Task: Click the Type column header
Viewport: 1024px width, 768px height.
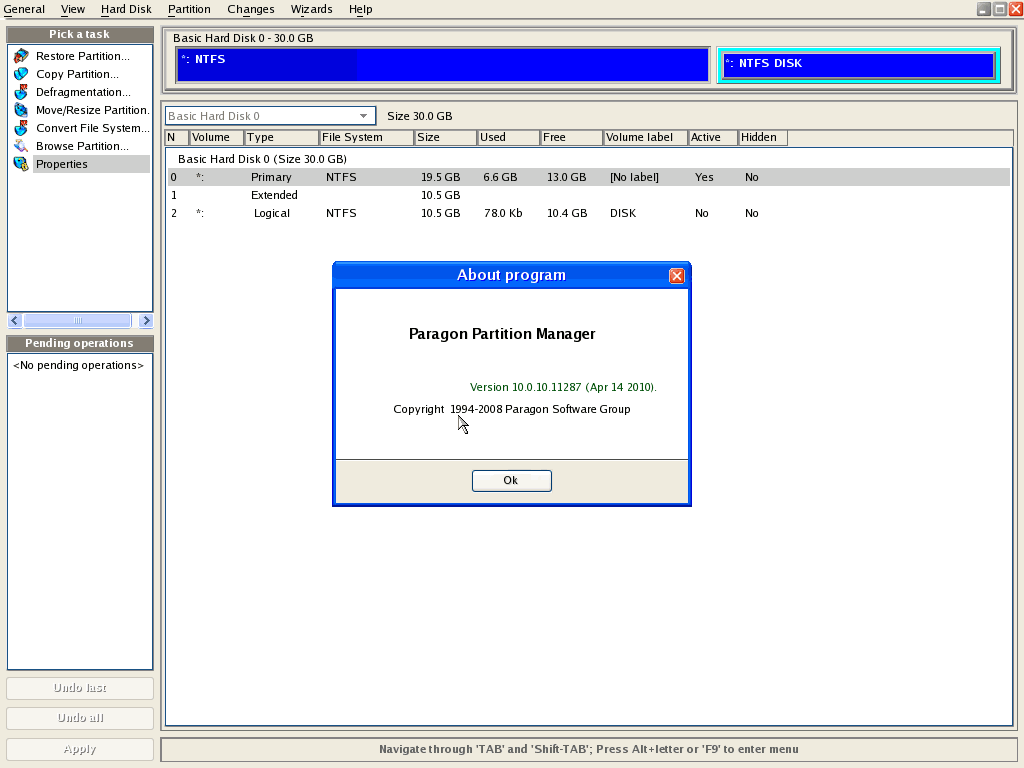Action: (x=281, y=137)
